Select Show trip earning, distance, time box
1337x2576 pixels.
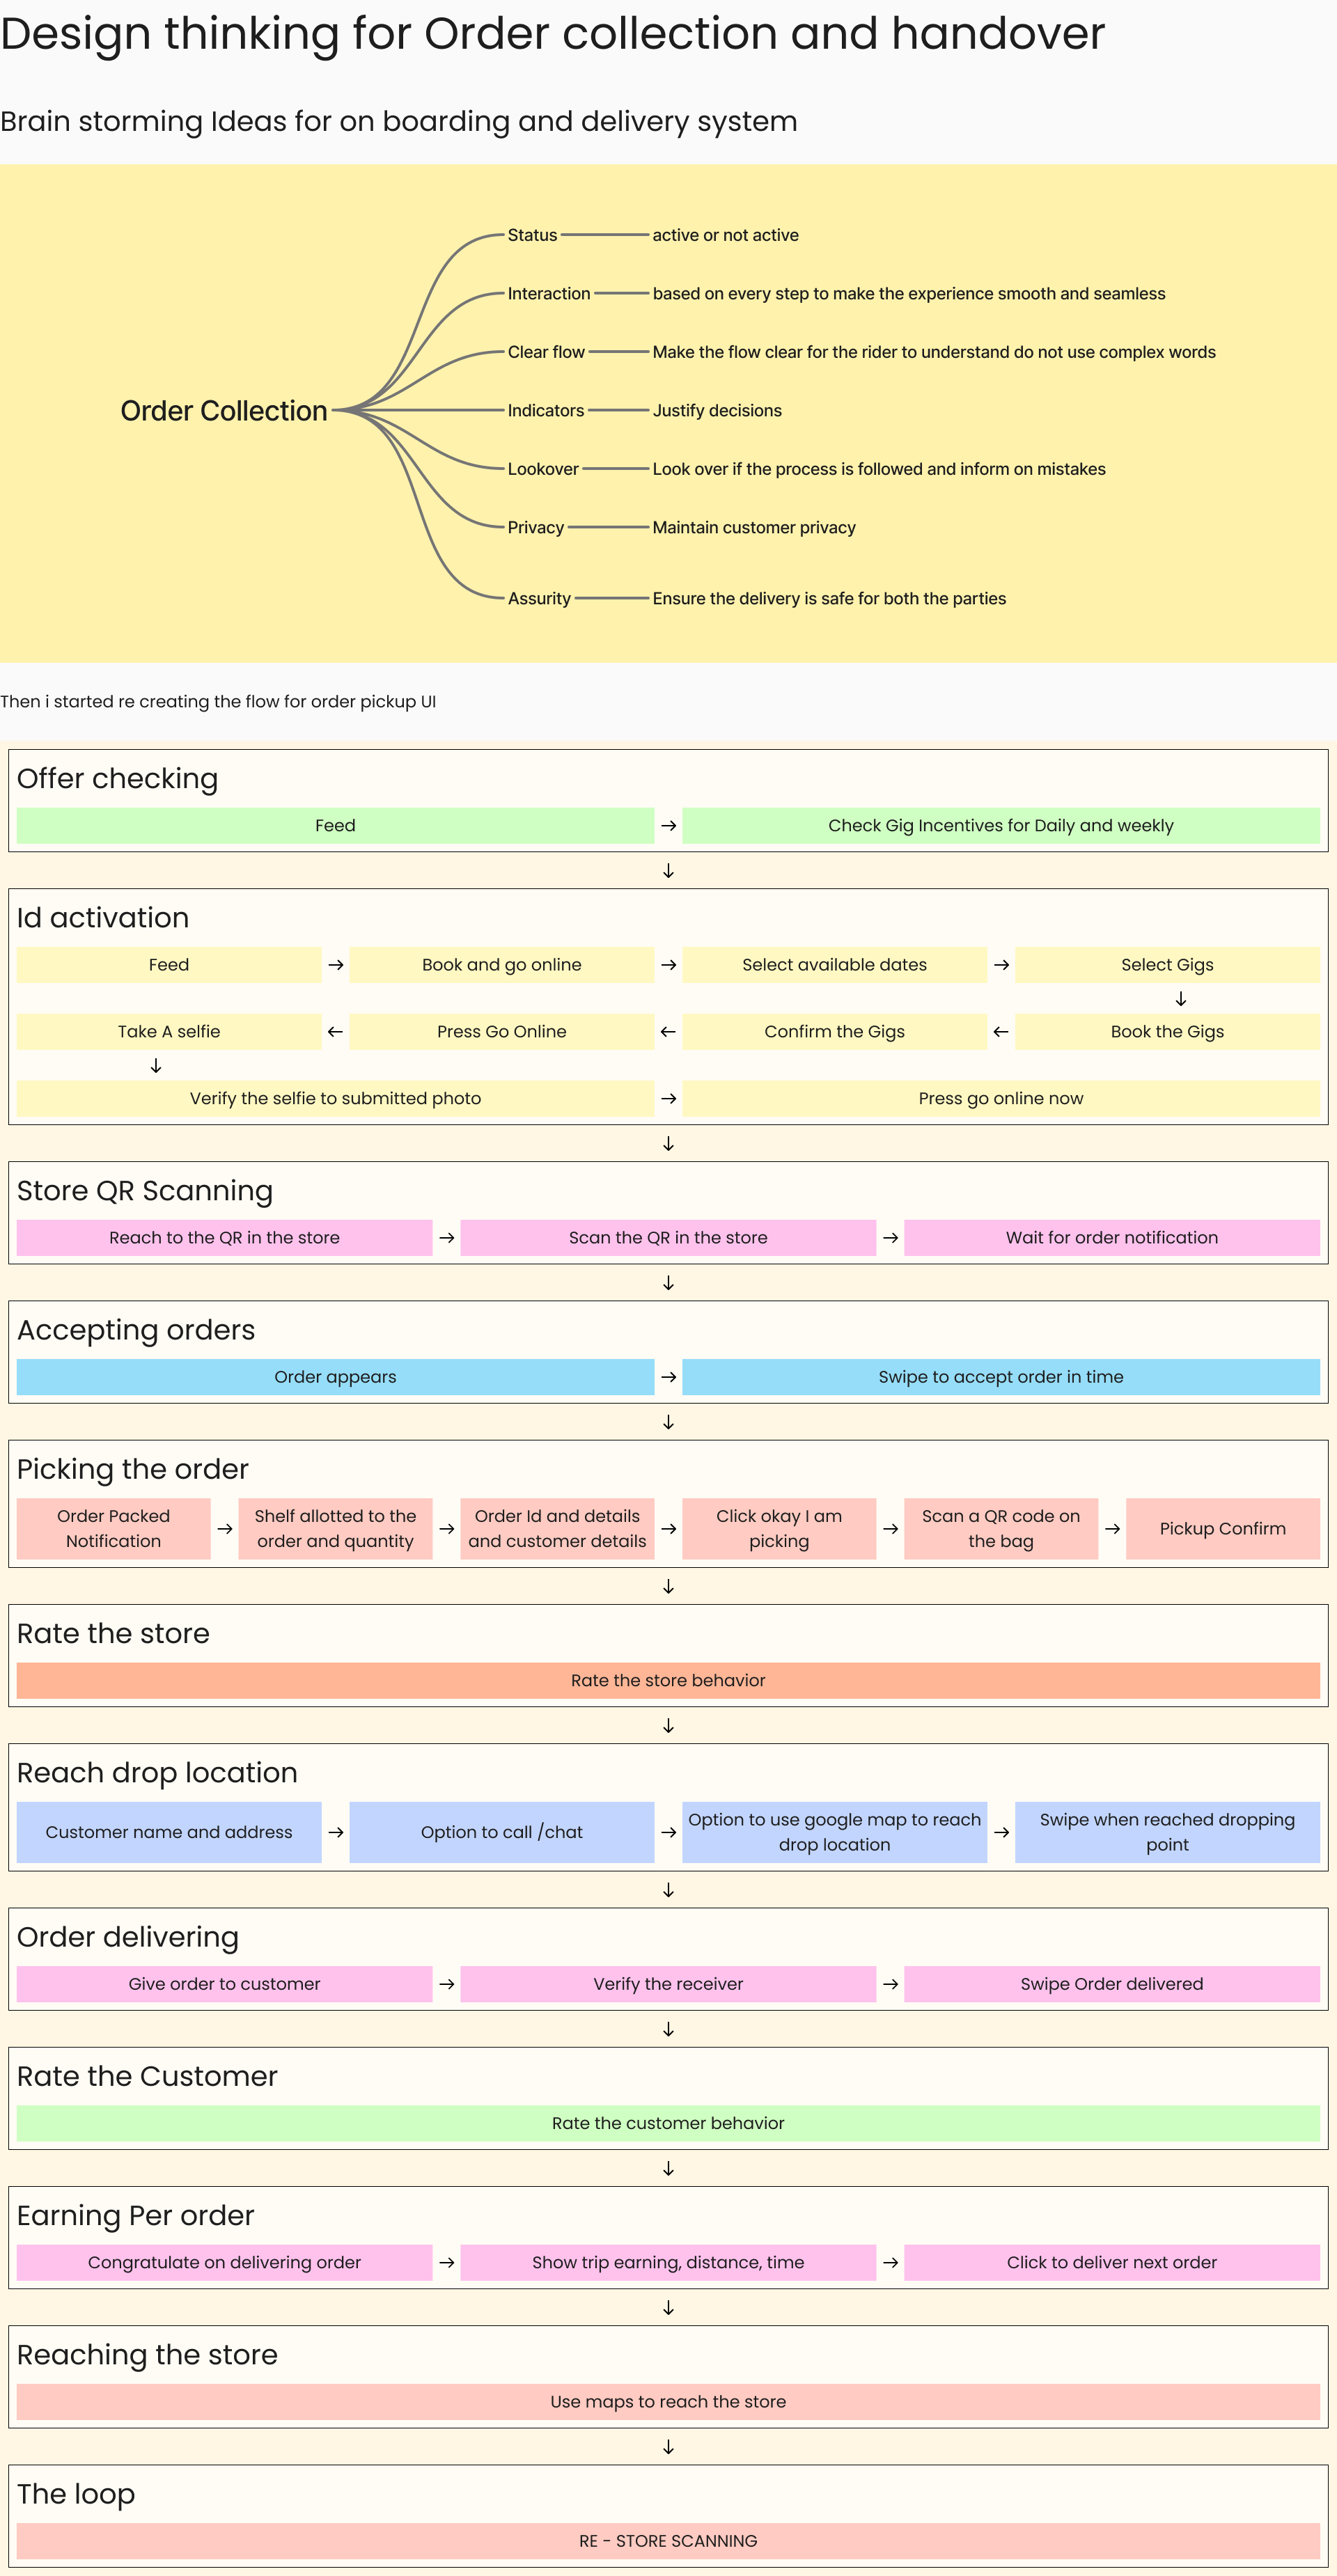click(x=668, y=2262)
